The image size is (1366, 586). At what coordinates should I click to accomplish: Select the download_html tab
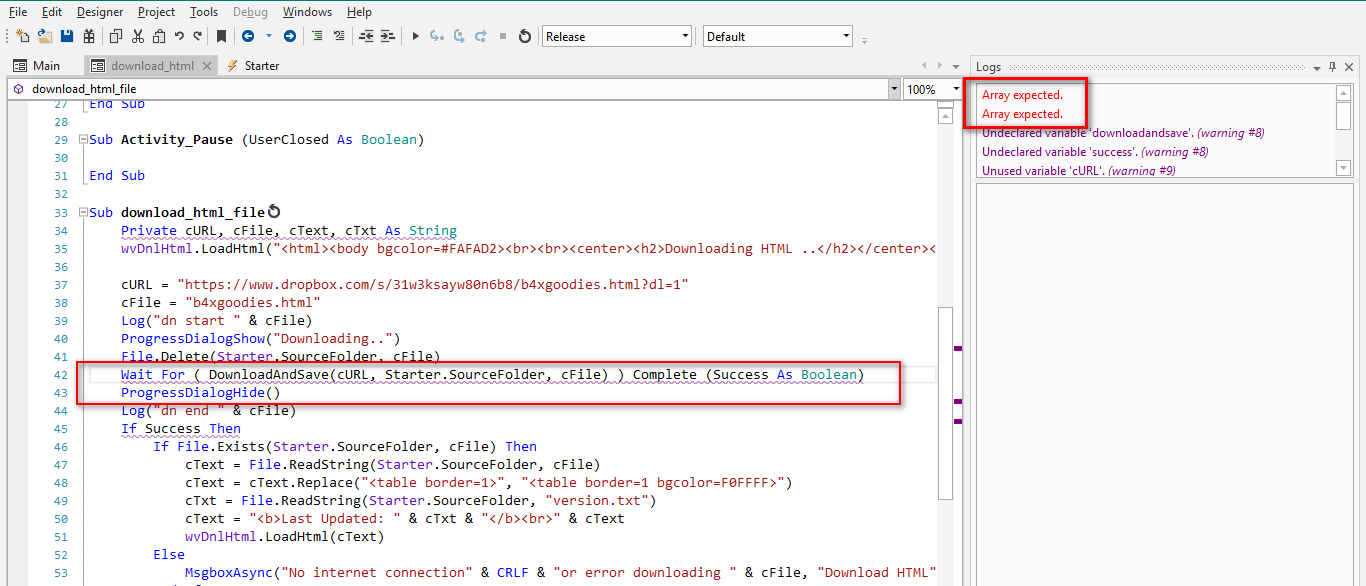click(152, 66)
